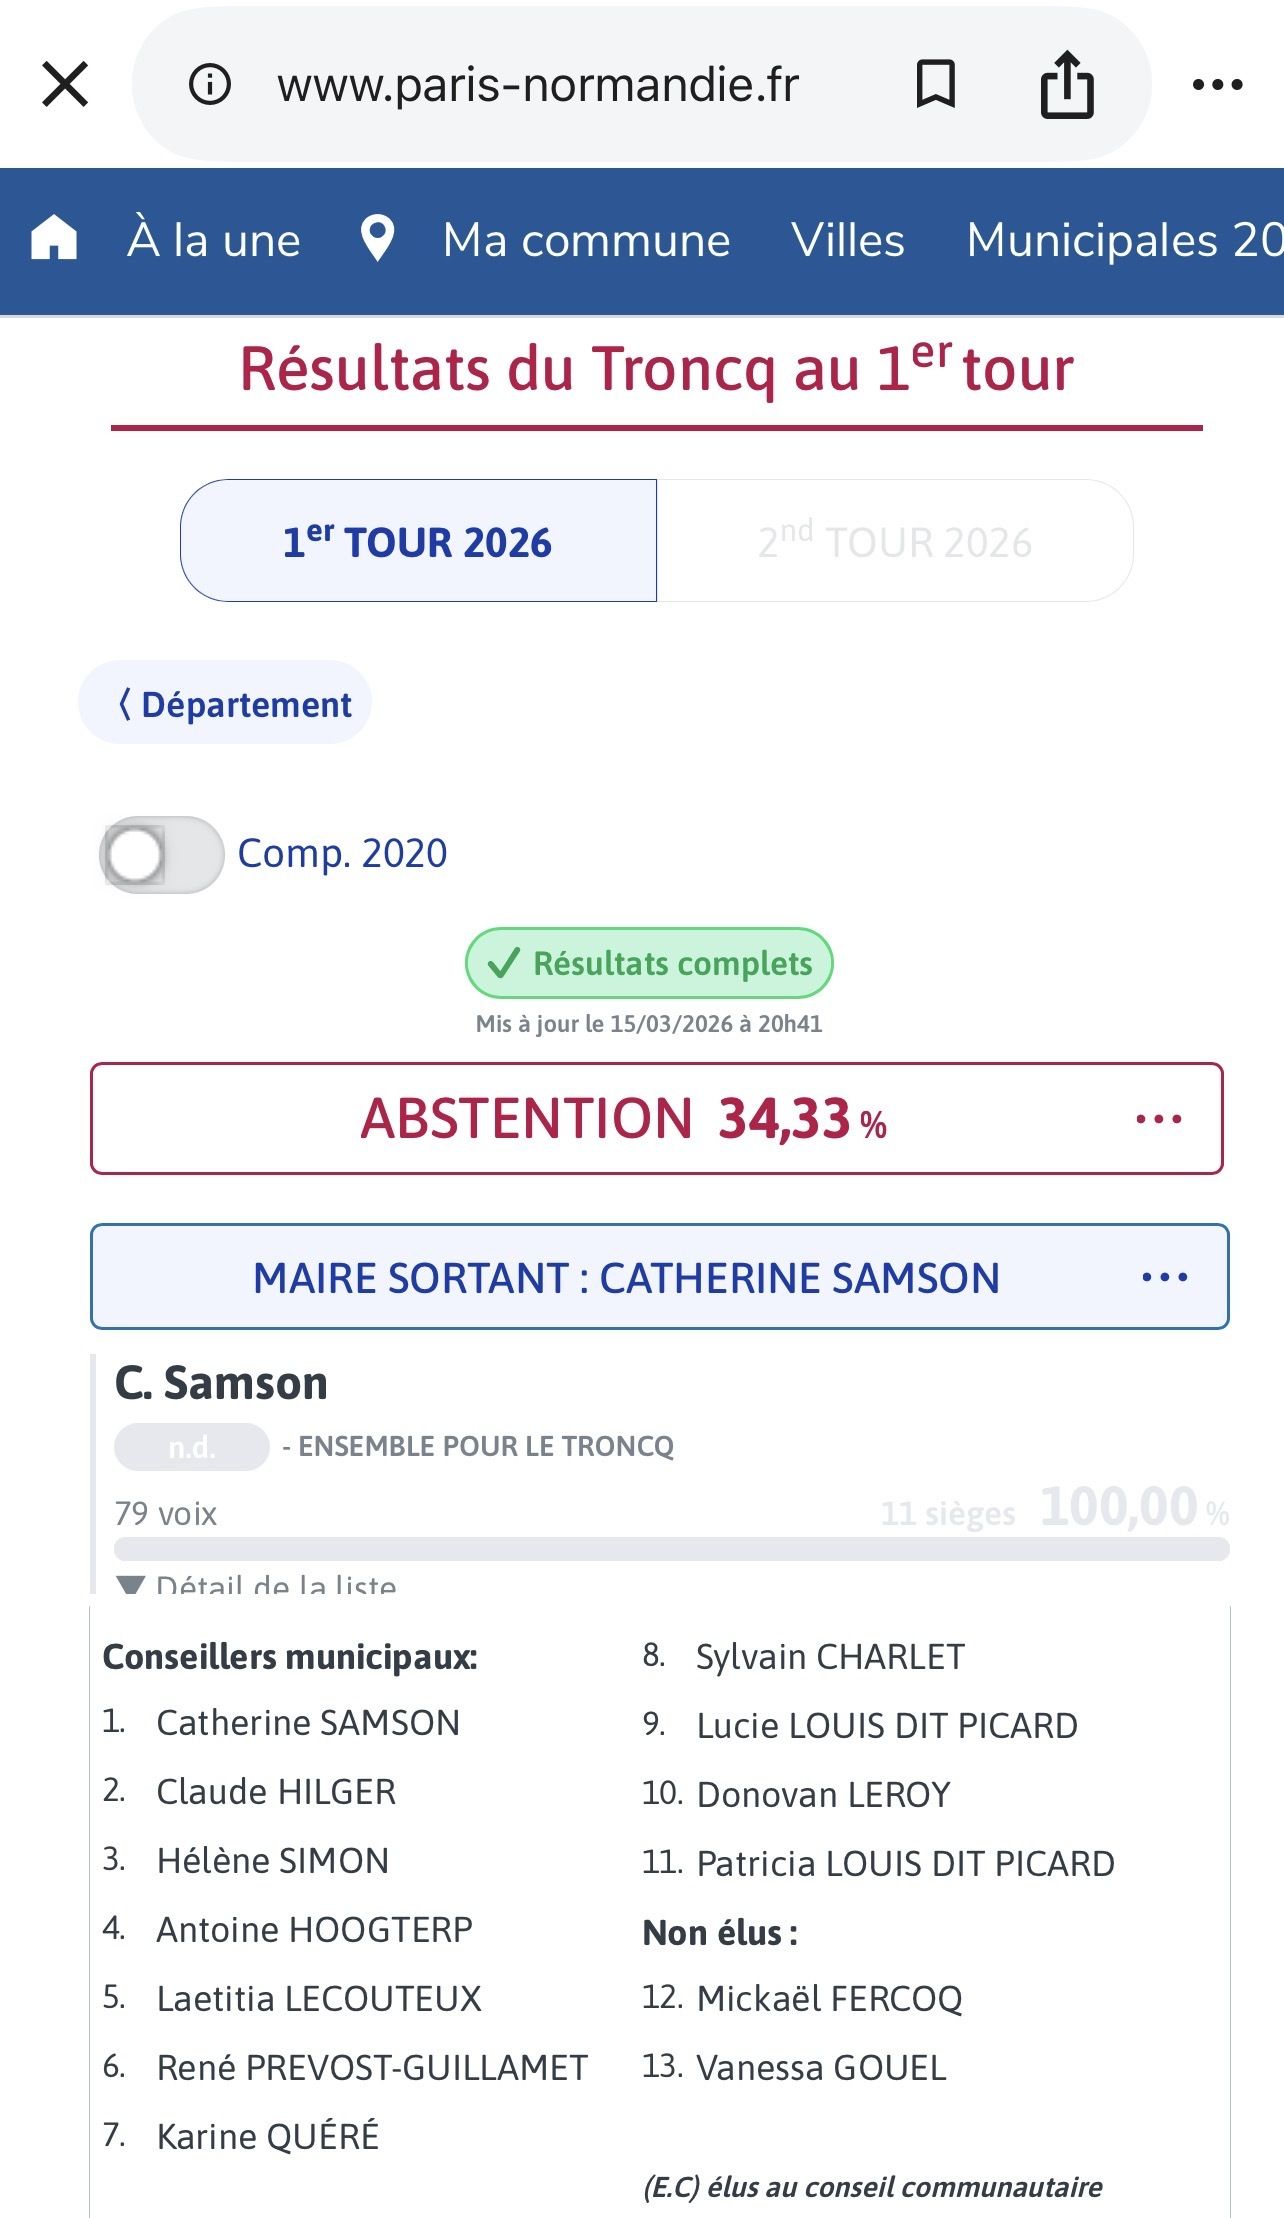Open the Villes menu item
The height and width of the screenshot is (2218, 1284).
(848, 240)
